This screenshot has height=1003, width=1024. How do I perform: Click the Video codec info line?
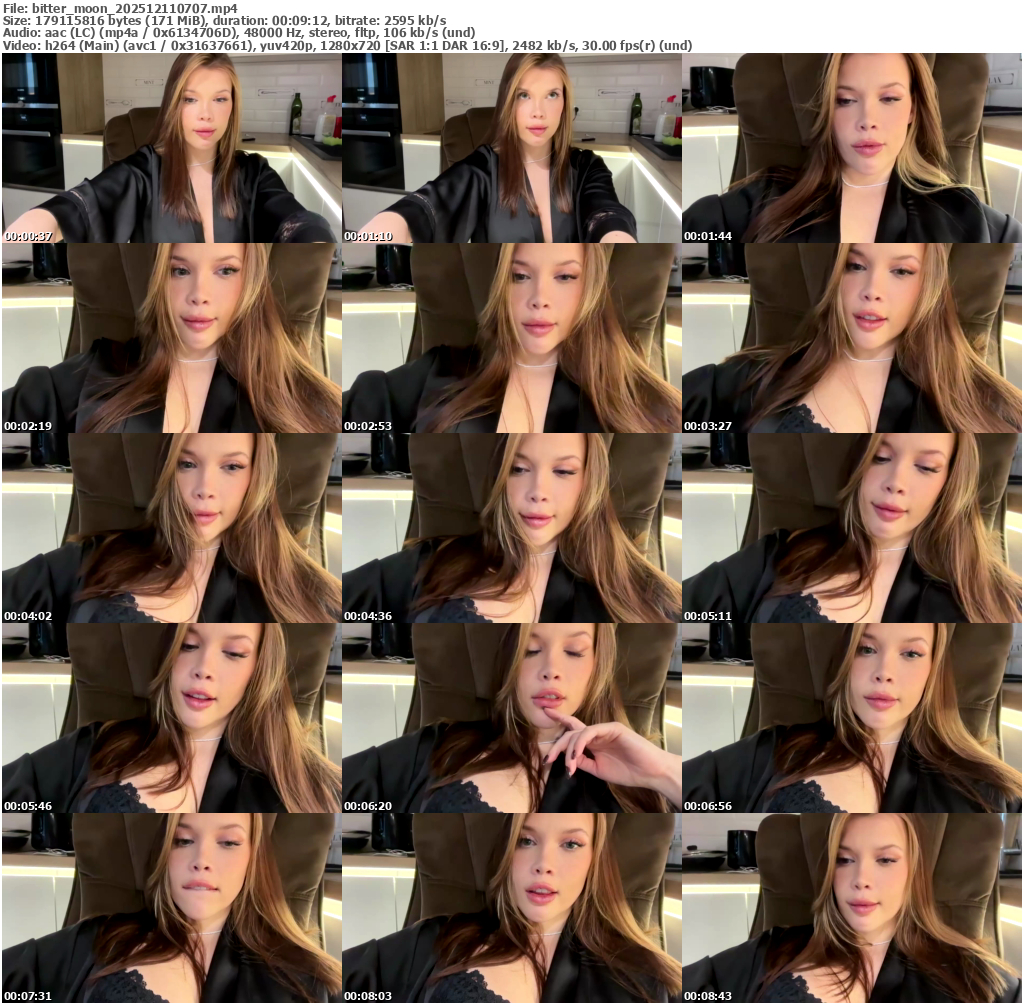pos(347,45)
